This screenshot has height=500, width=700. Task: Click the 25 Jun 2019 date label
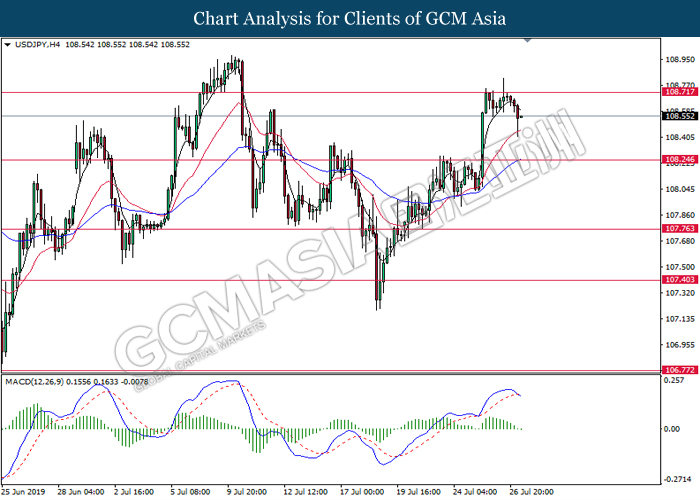tap(24, 492)
